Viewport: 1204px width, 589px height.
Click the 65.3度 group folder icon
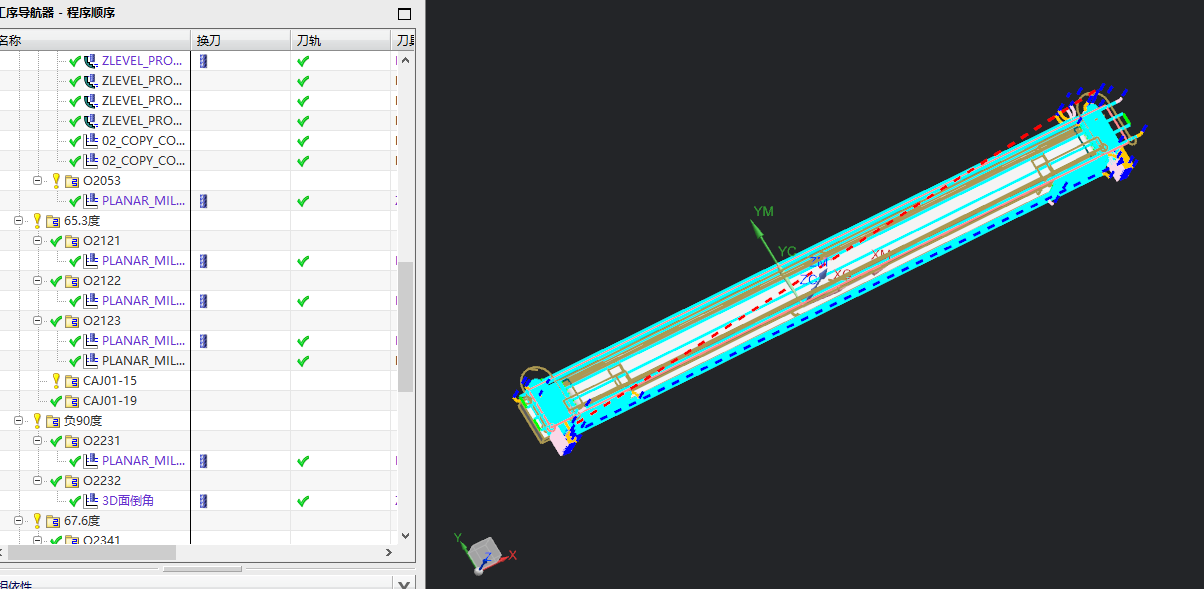(52, 221)
